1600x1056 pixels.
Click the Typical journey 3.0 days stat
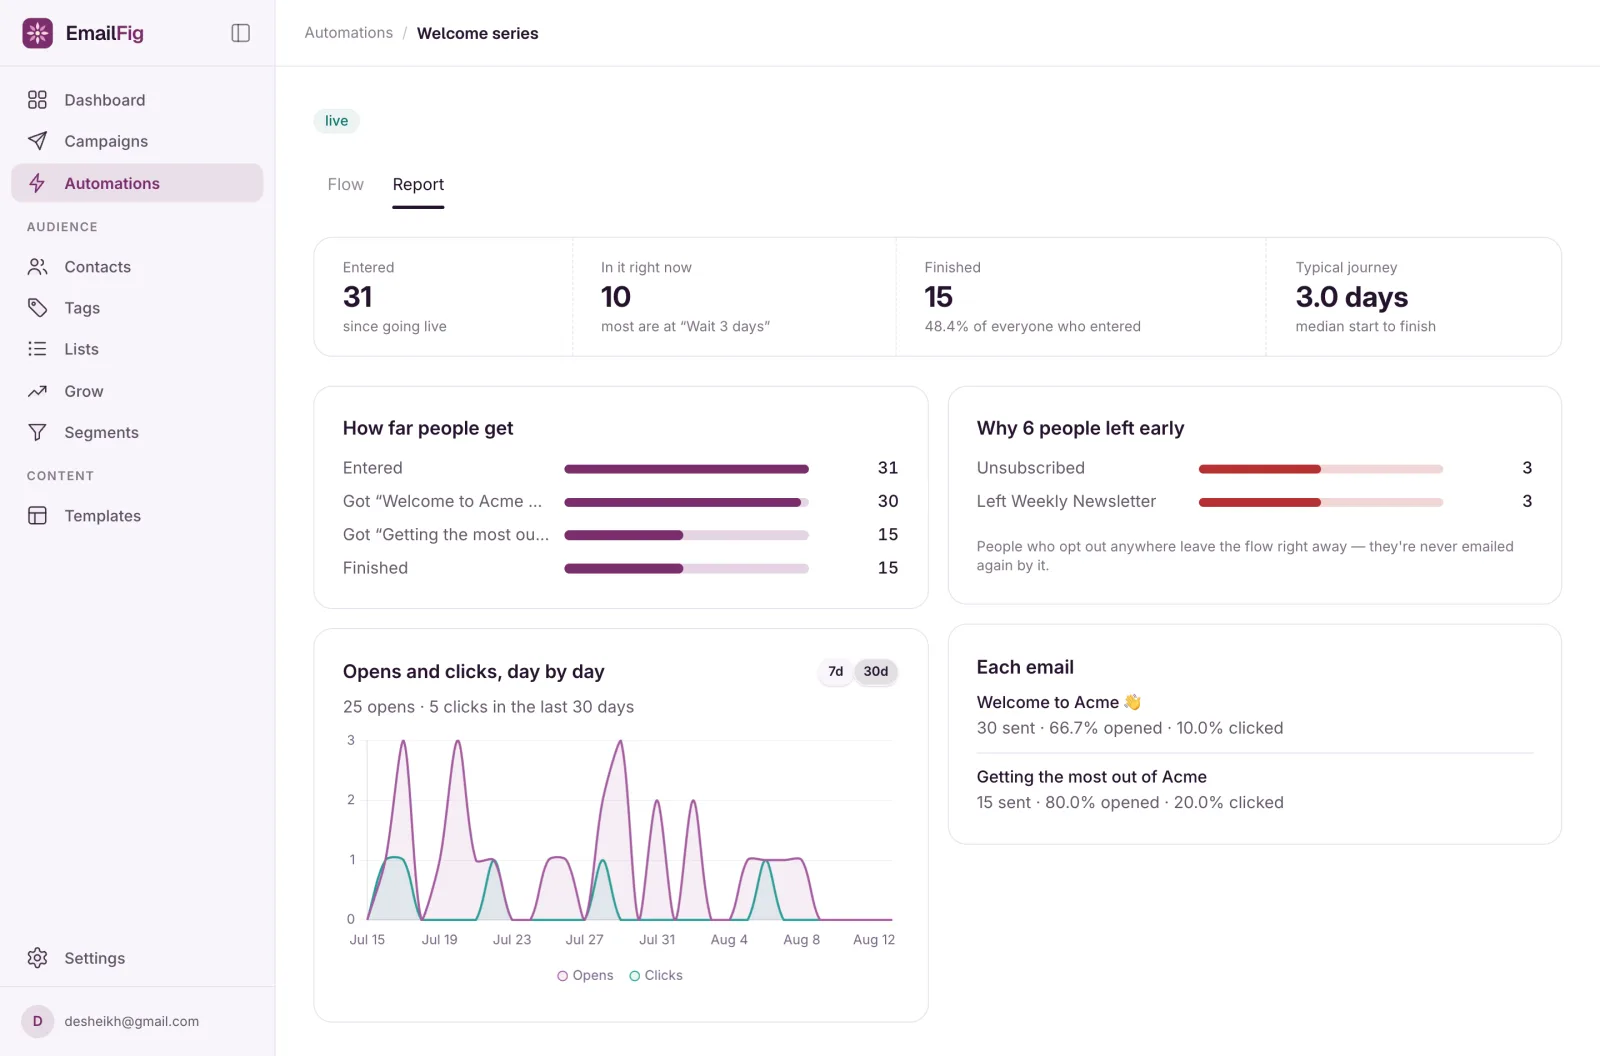click(x=1413, y=297)
